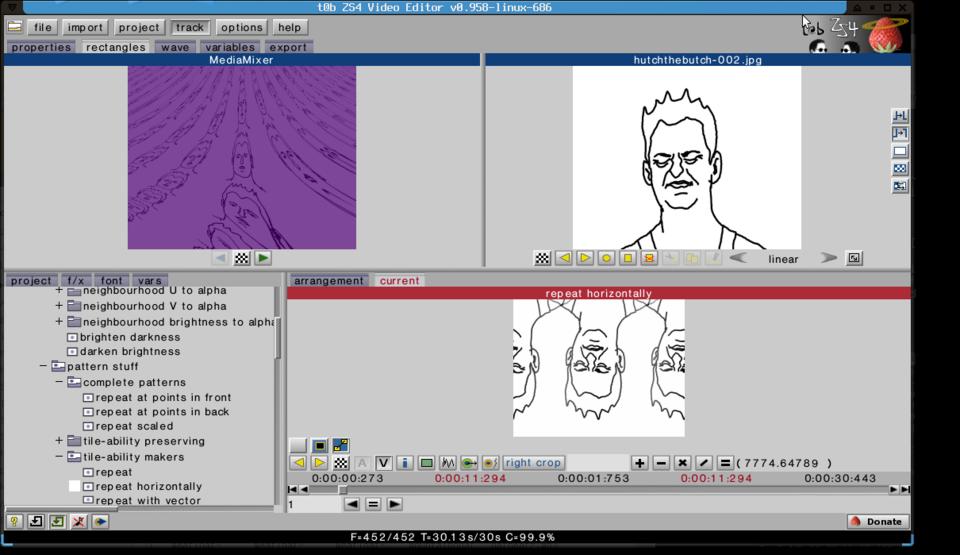Click the checkerboard icon below MediaMixer preview
Viewport: 960px width, 555px height.
coord(241,258)
